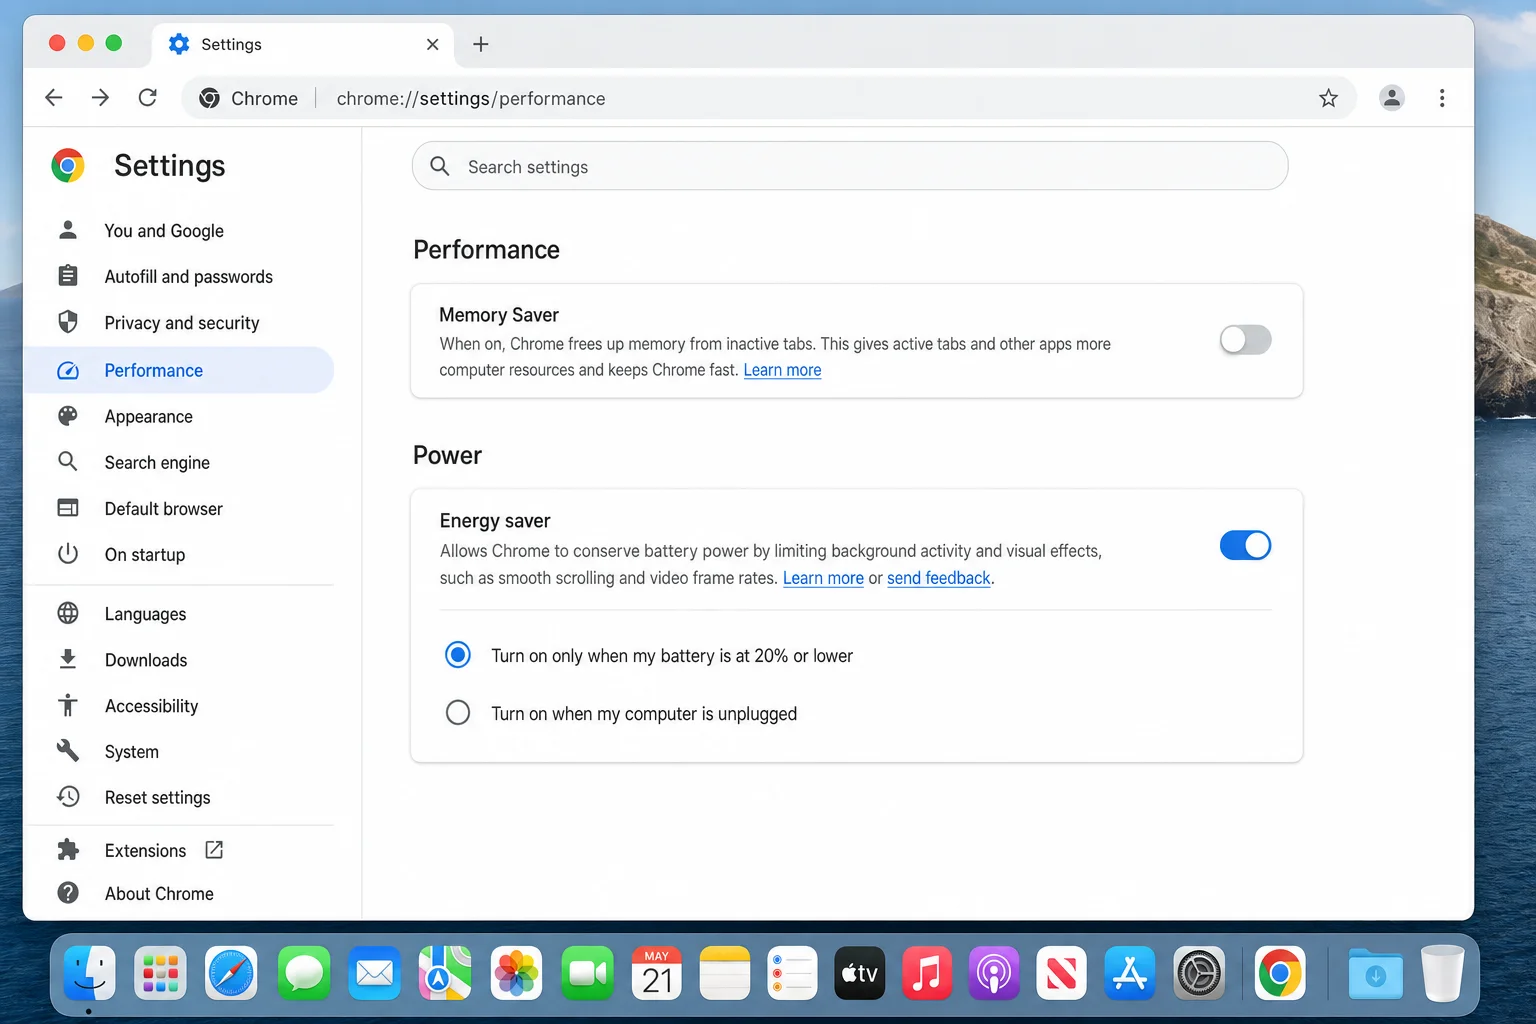Click the About Chrome question icon
This screenshot has width=1536, height=1024.
pyautogui.click(x=68, y=893)
